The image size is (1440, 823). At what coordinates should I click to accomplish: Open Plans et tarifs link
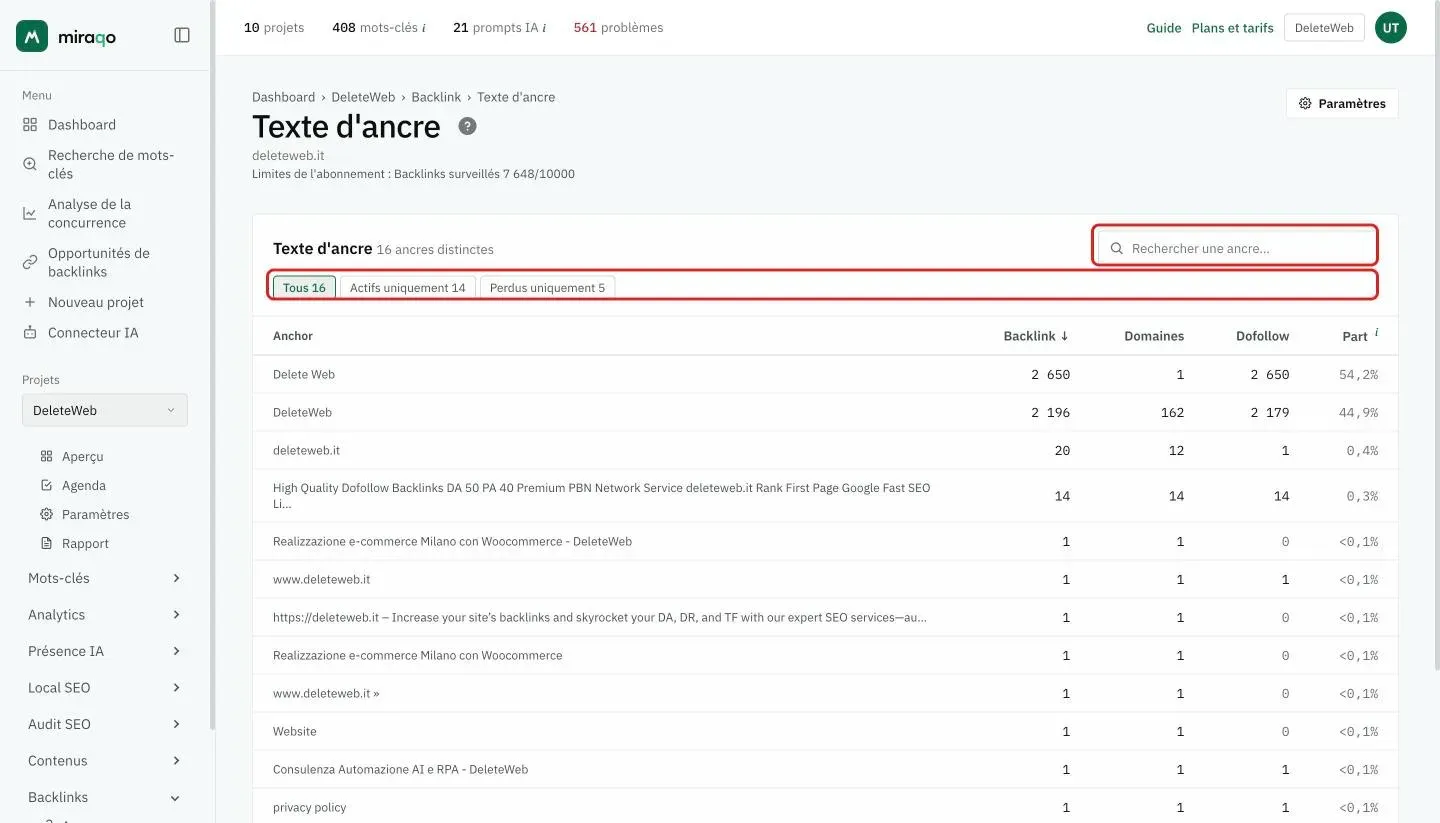pyautogui.click(x=1233, y=28)
